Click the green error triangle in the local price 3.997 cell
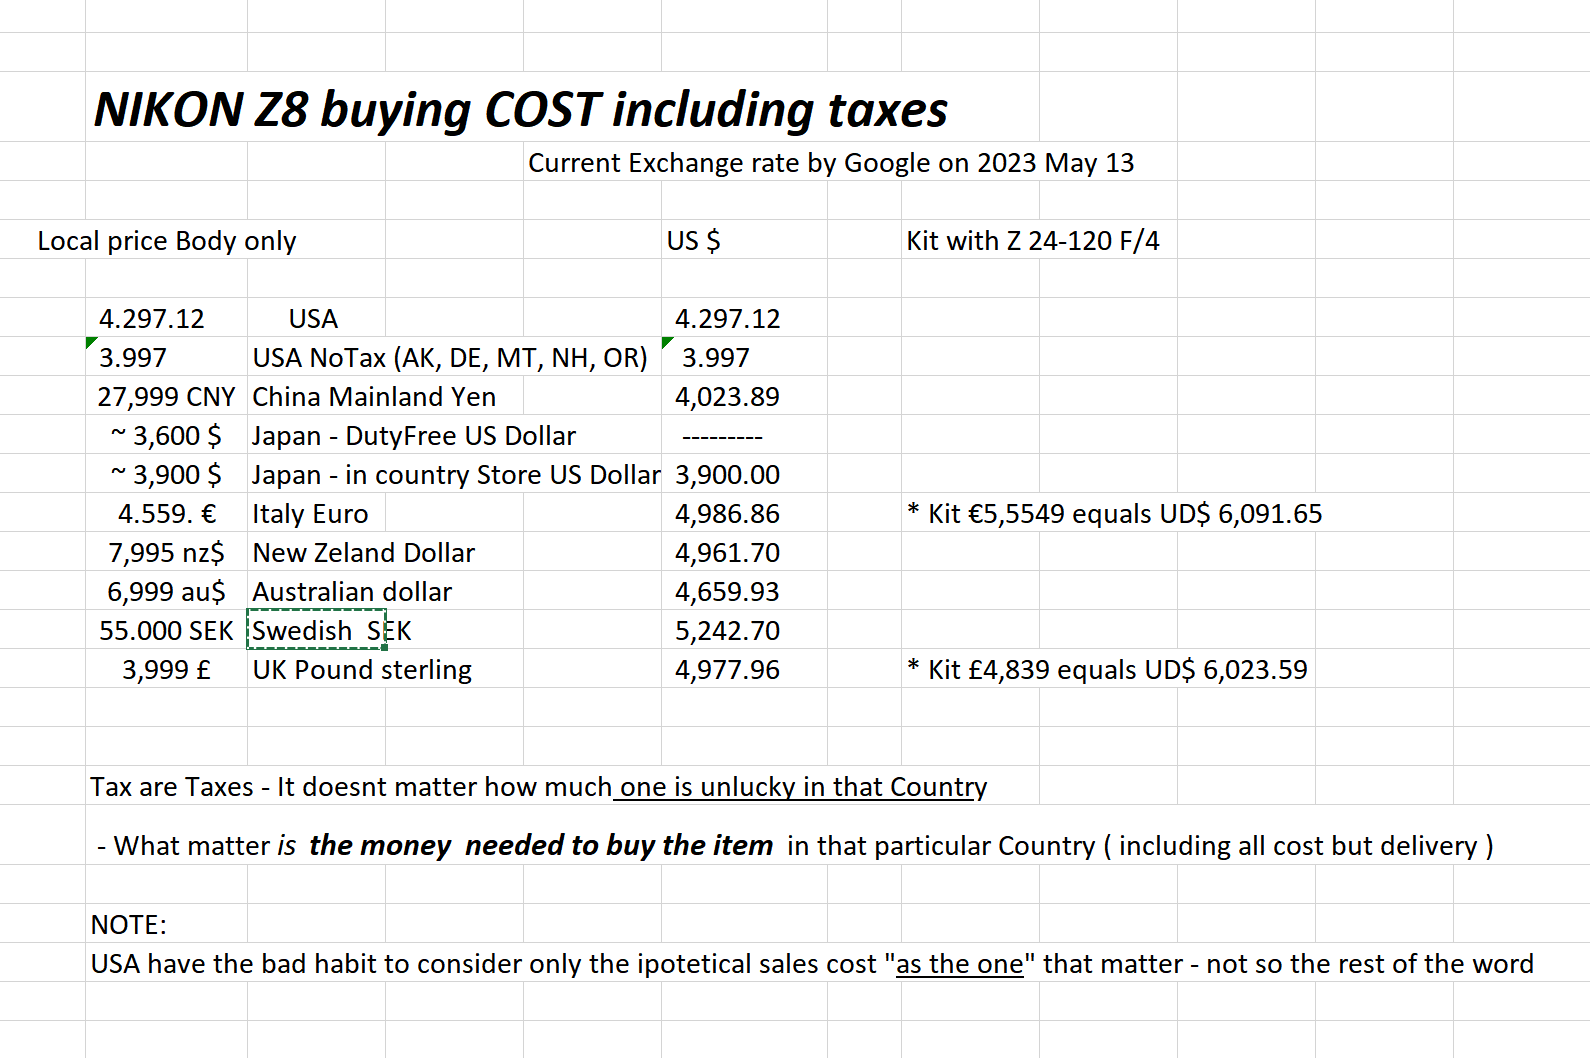 pos(91,343)
